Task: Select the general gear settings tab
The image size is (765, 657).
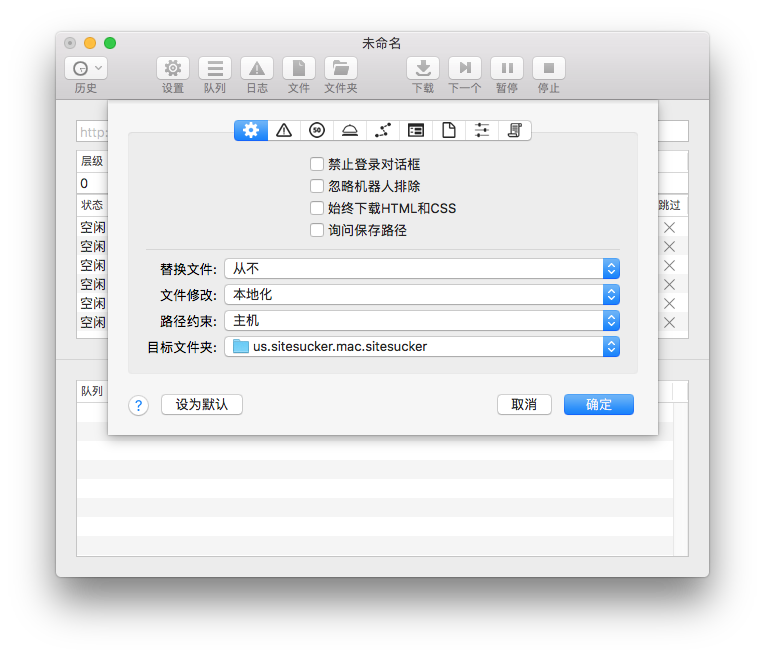Action: pyautogui.click(x=251, y=130)
